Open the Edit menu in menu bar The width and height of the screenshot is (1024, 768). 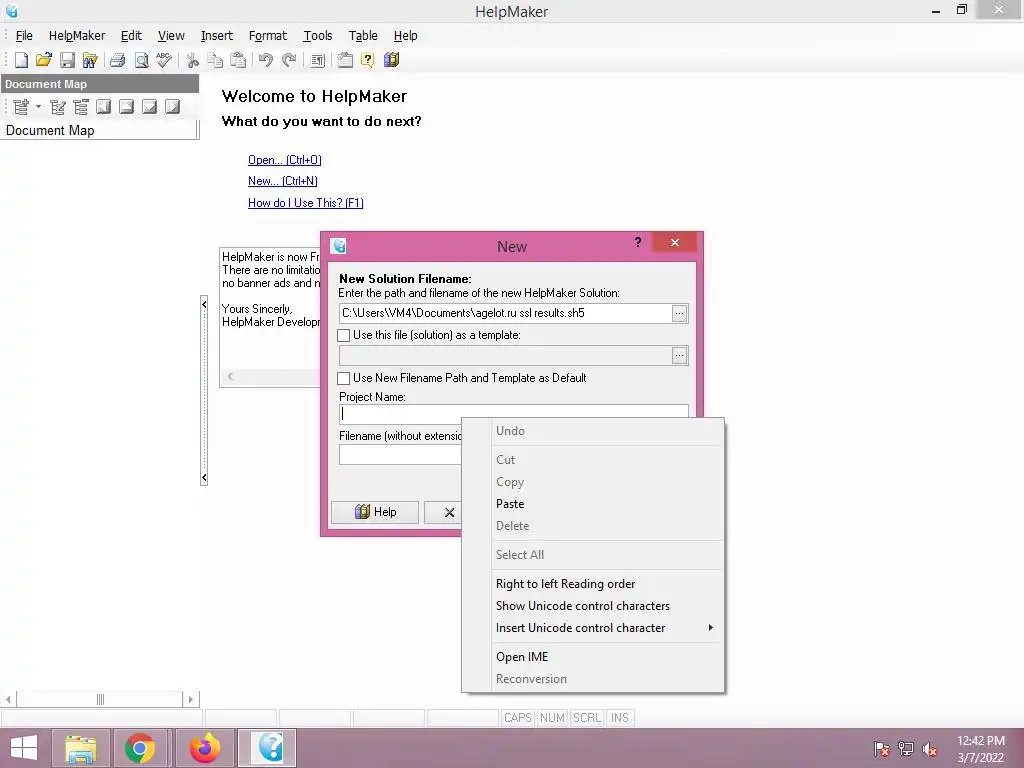[131, 36]
